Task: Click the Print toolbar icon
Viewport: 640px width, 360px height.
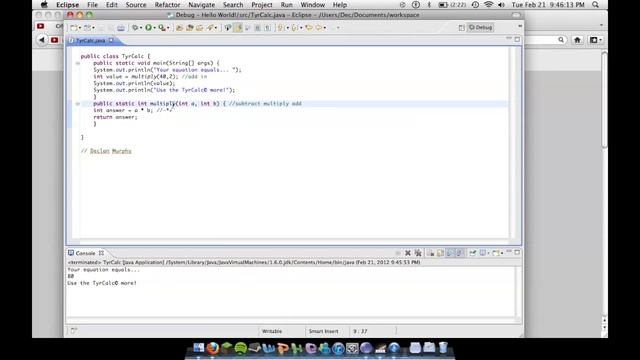Action: pyautogui.click(x=121, y=28)
